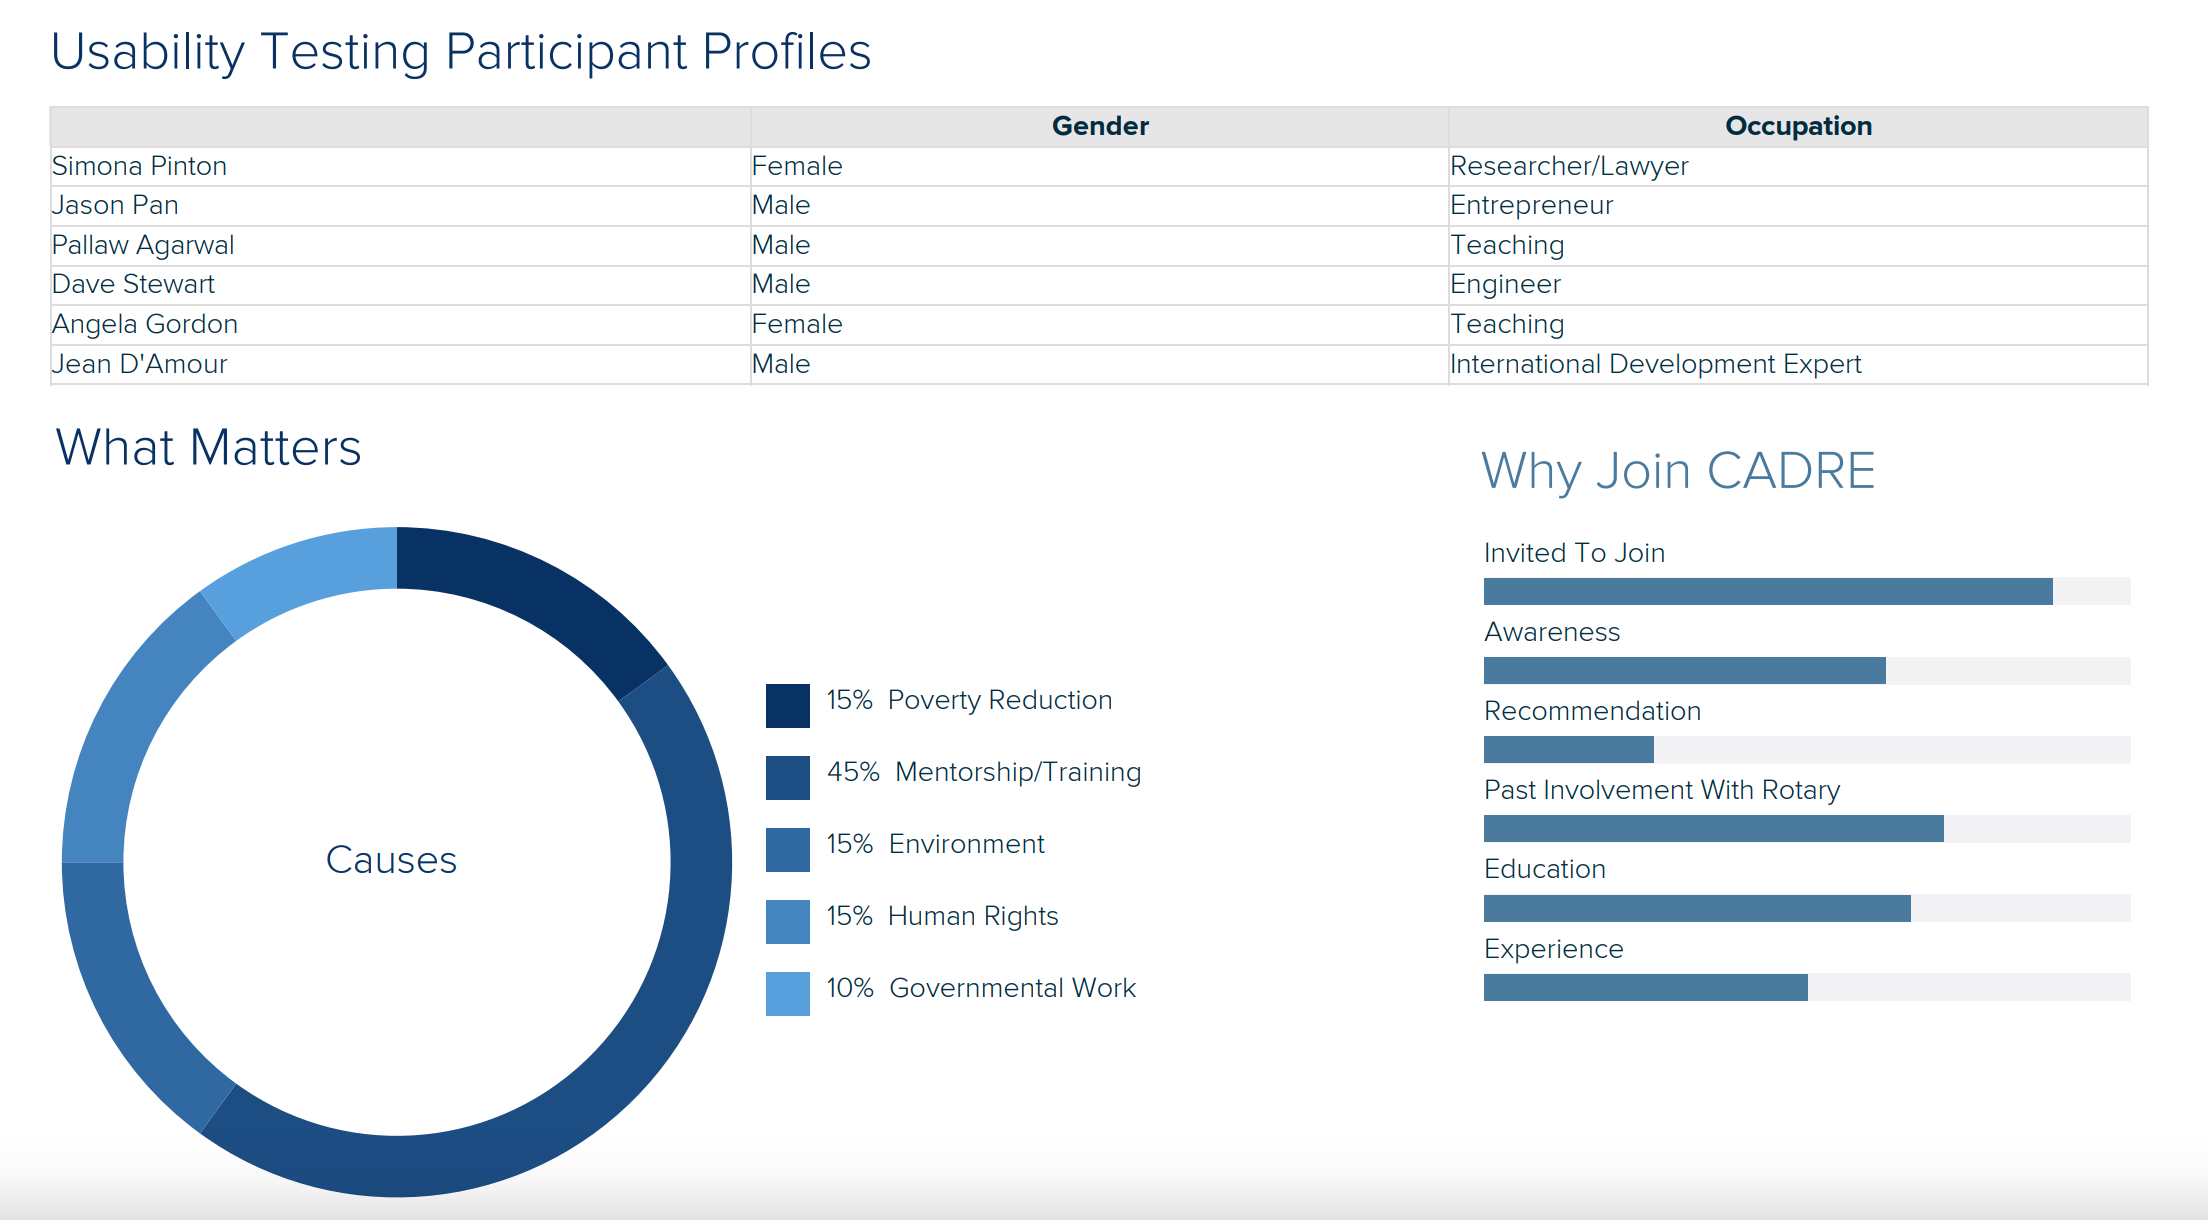The image size is (2208, 1220).
Task: Click the International Development Expert cell
Action: point(1655,364)
